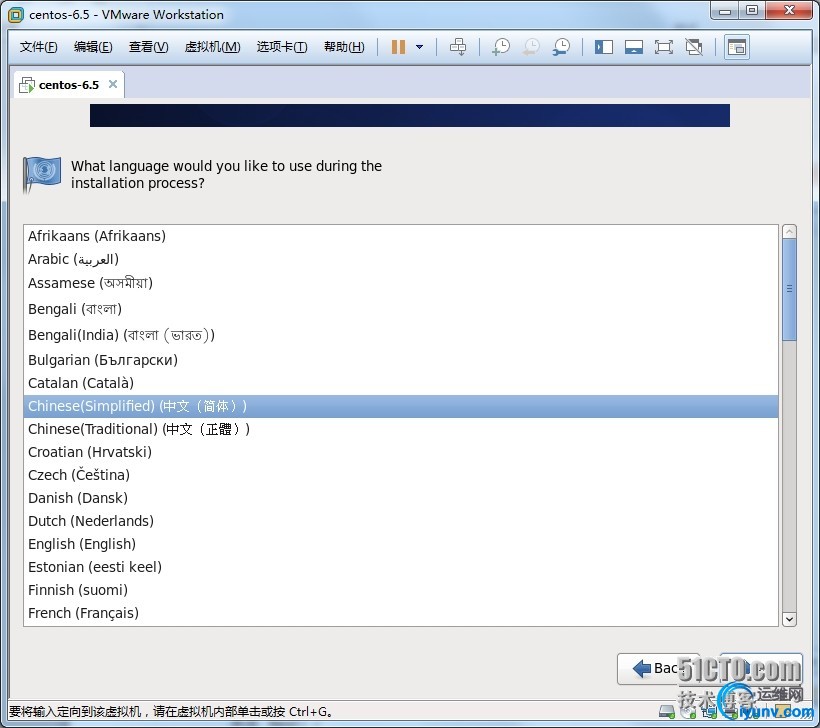Close the centos-6.5 tab

(112, 84)
